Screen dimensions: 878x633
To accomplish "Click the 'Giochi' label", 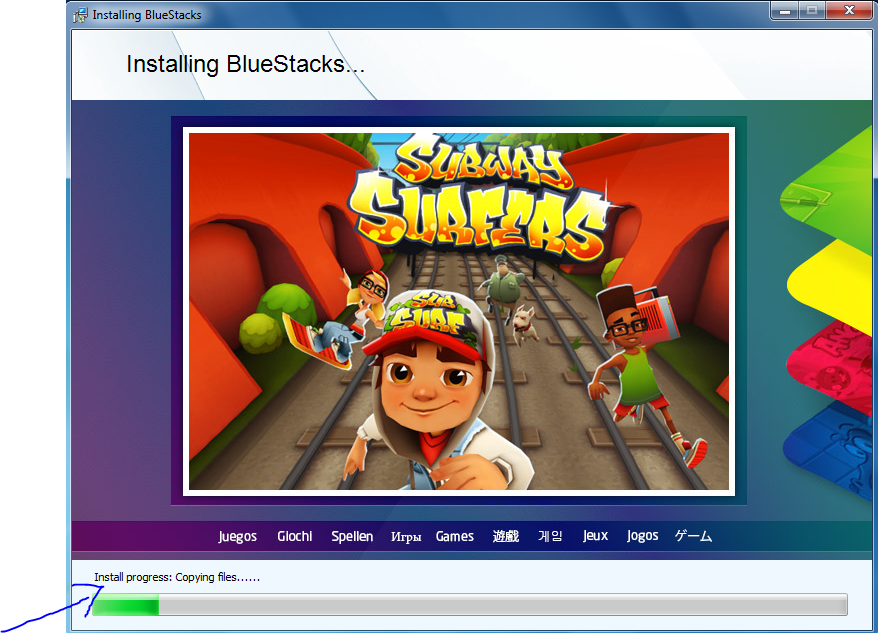I will (x=295, y=536).
